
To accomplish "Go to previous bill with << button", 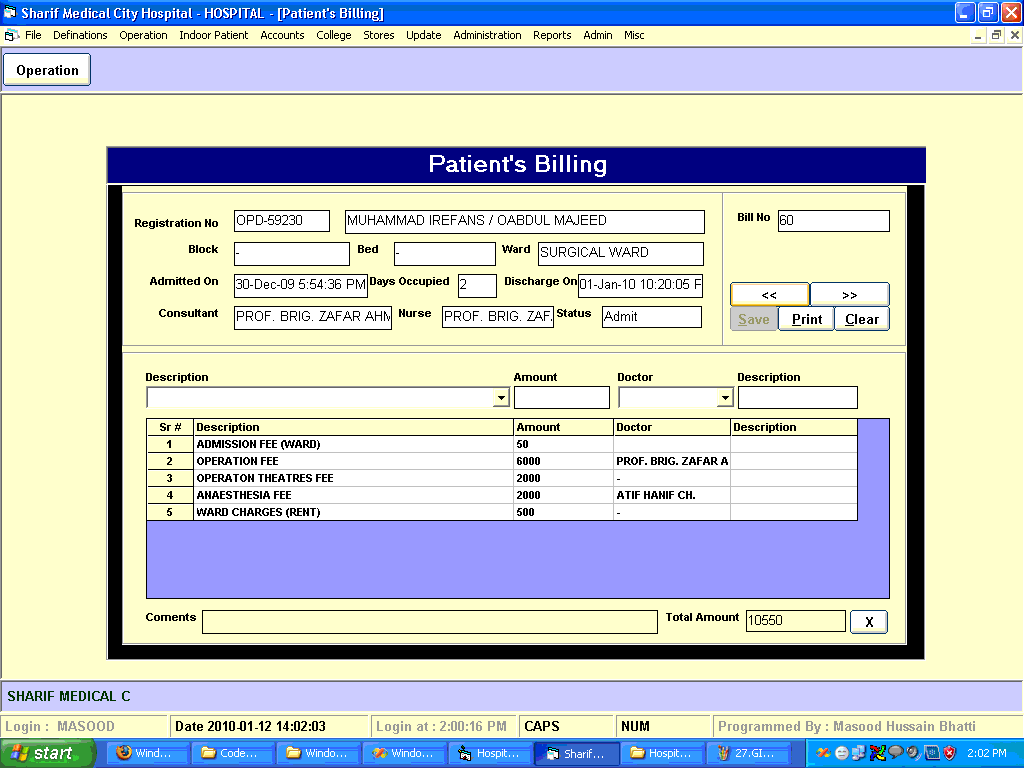I will [770, 295].
